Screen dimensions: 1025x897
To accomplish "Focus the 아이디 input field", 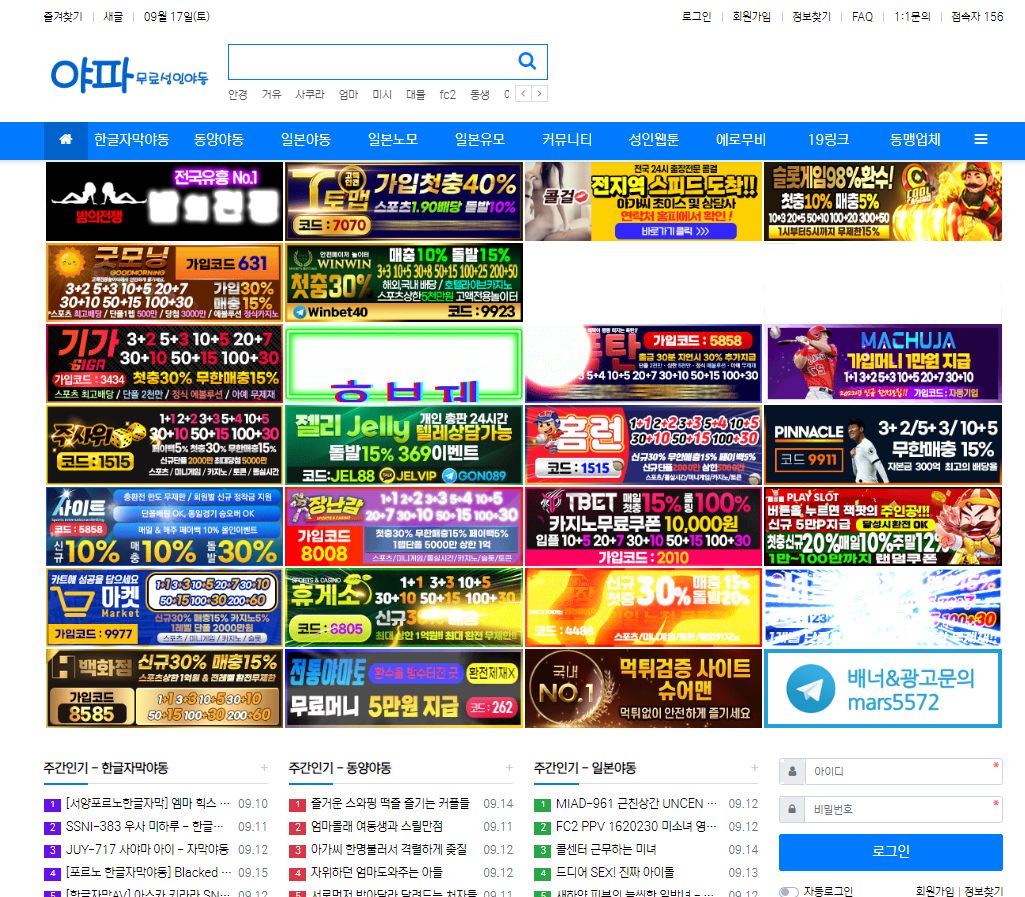I will 900,772.
